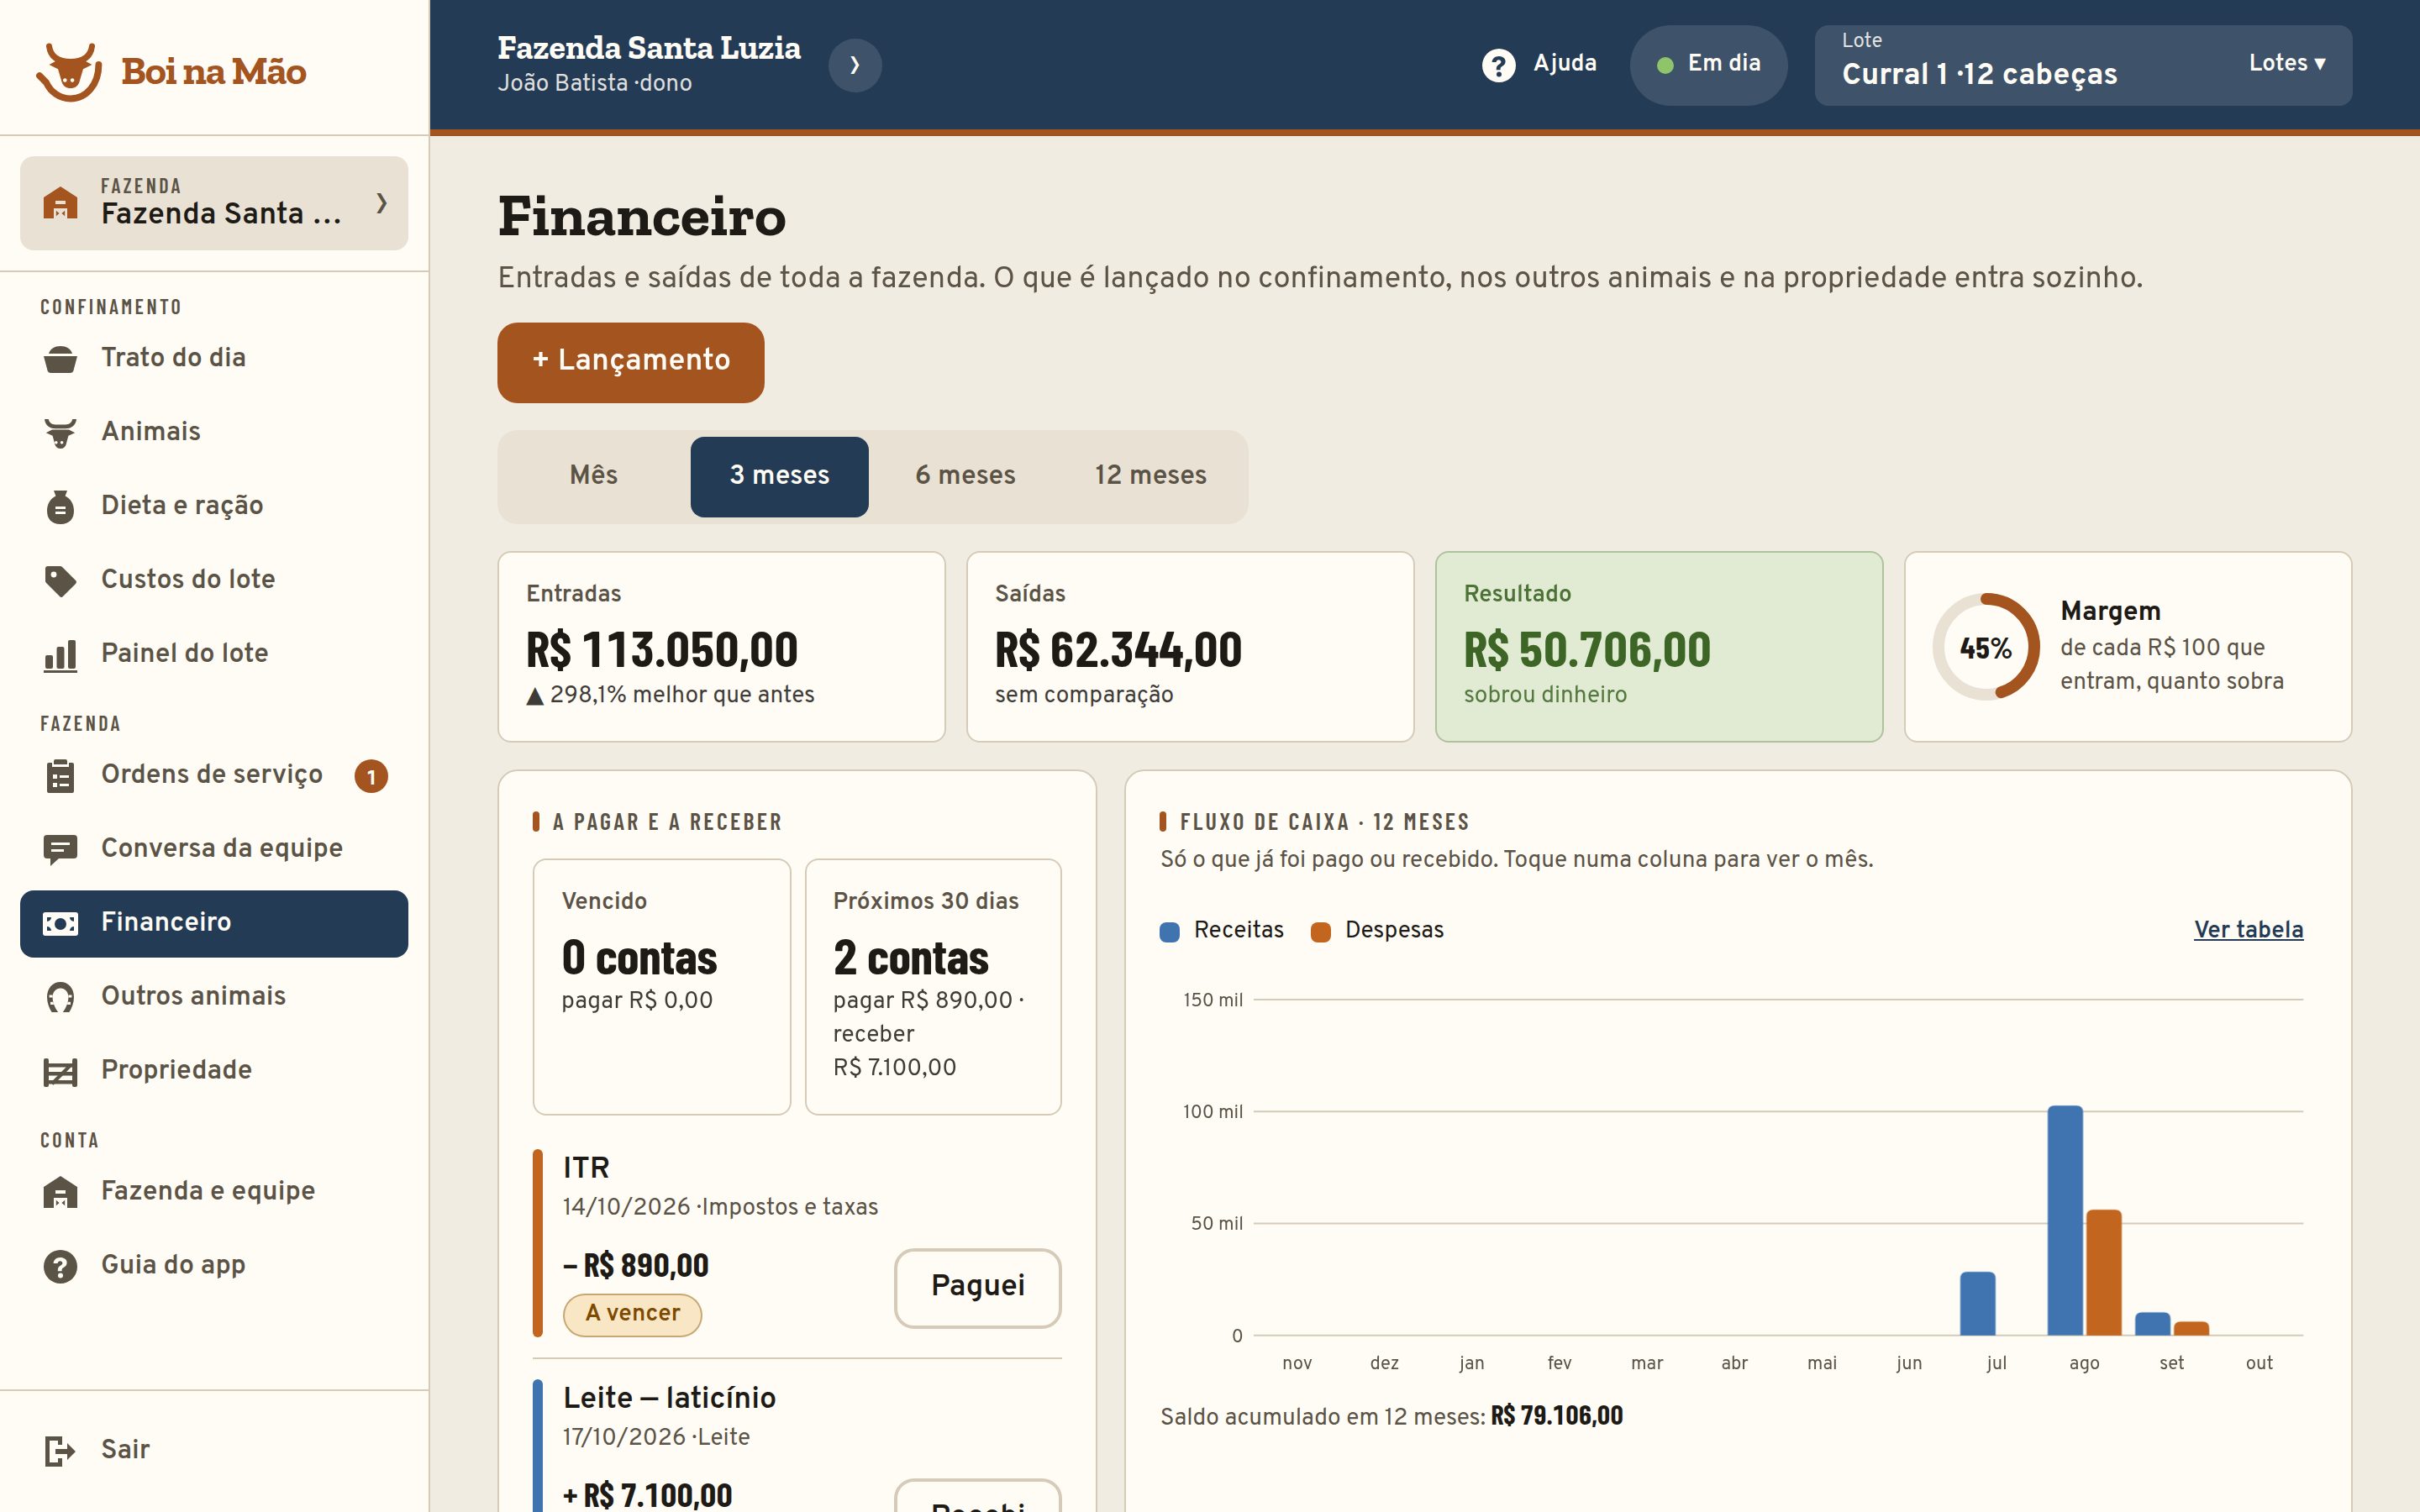Viewport: 2420px width, 1512px height.
Task: Click the Receitas blue legend swatch
Action: (x=1169, y=932)
